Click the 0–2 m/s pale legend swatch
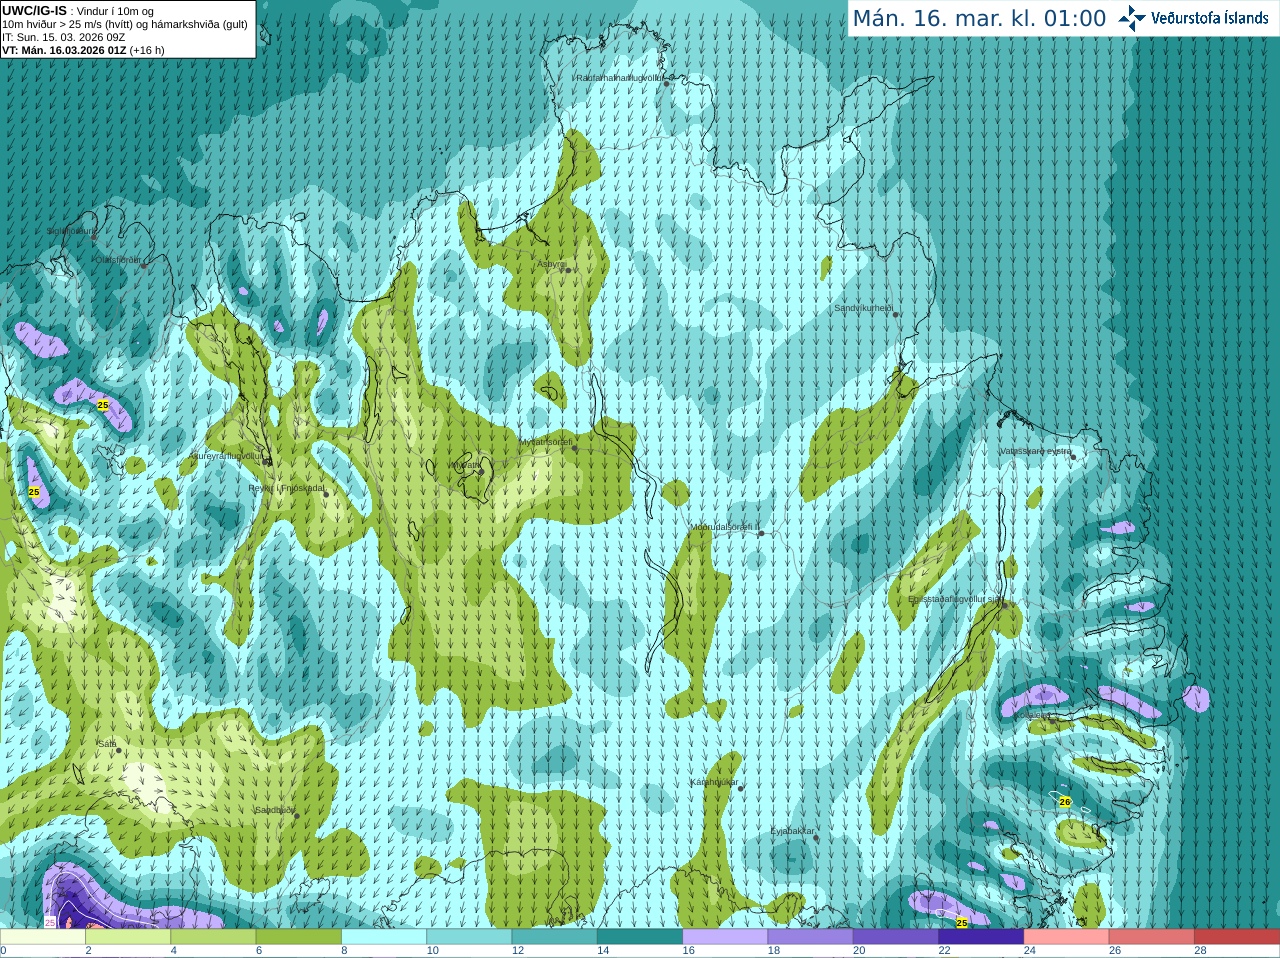 pos(42,937)
